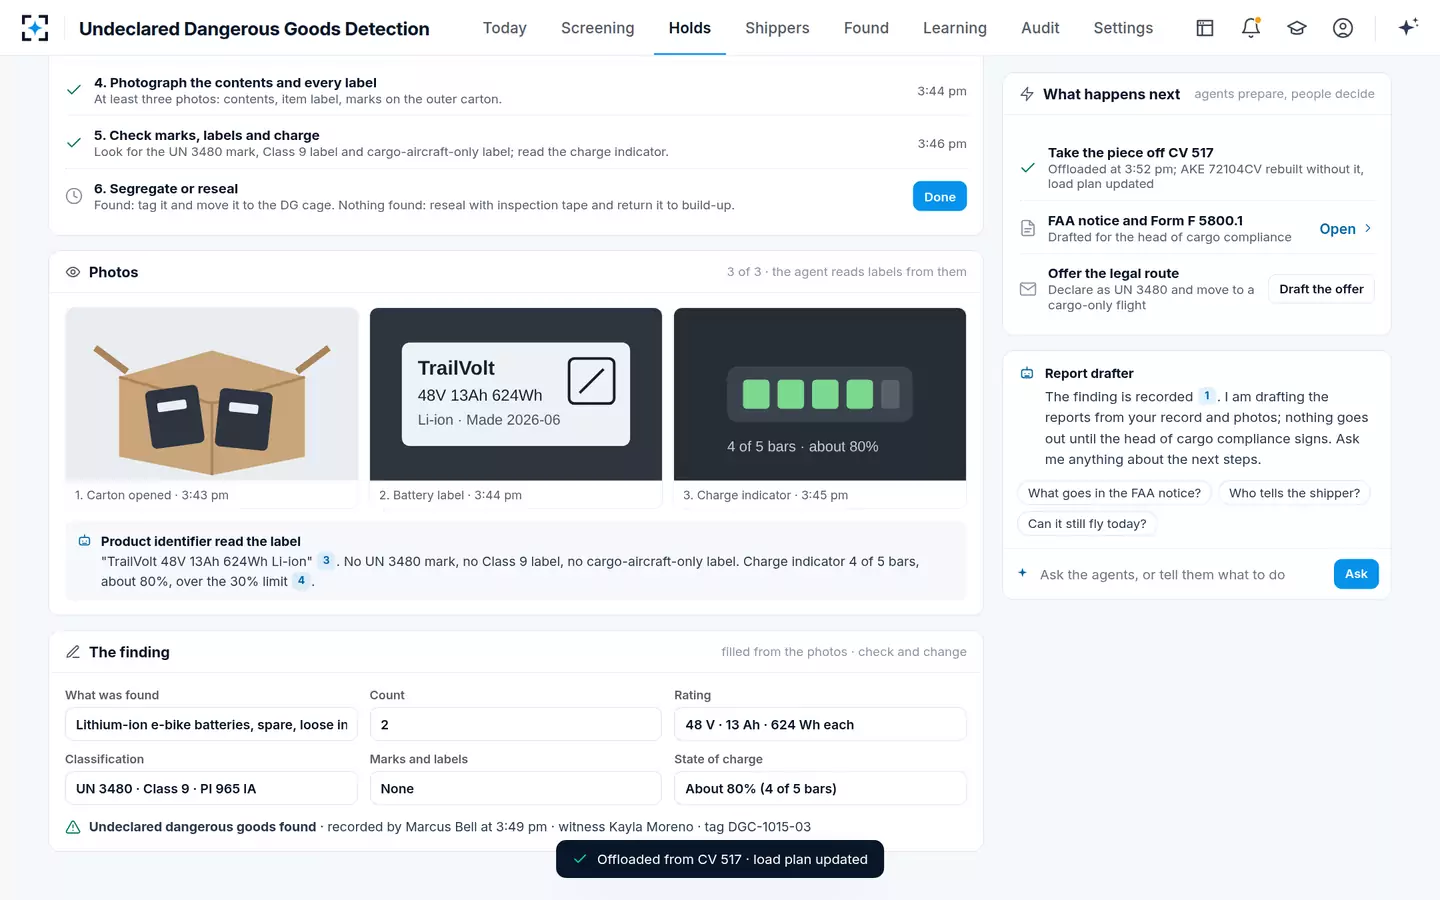This screenshot has height=900, width=1440.
Task: Open the Audit tab
Action: [1040, 28]
